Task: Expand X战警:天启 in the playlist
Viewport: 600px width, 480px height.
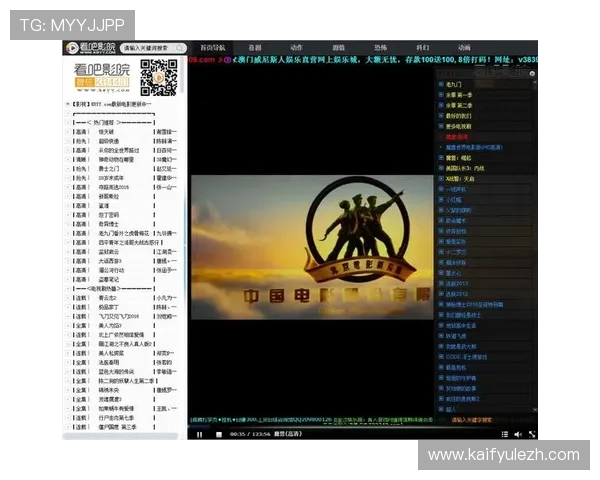Action: (441, 179)
